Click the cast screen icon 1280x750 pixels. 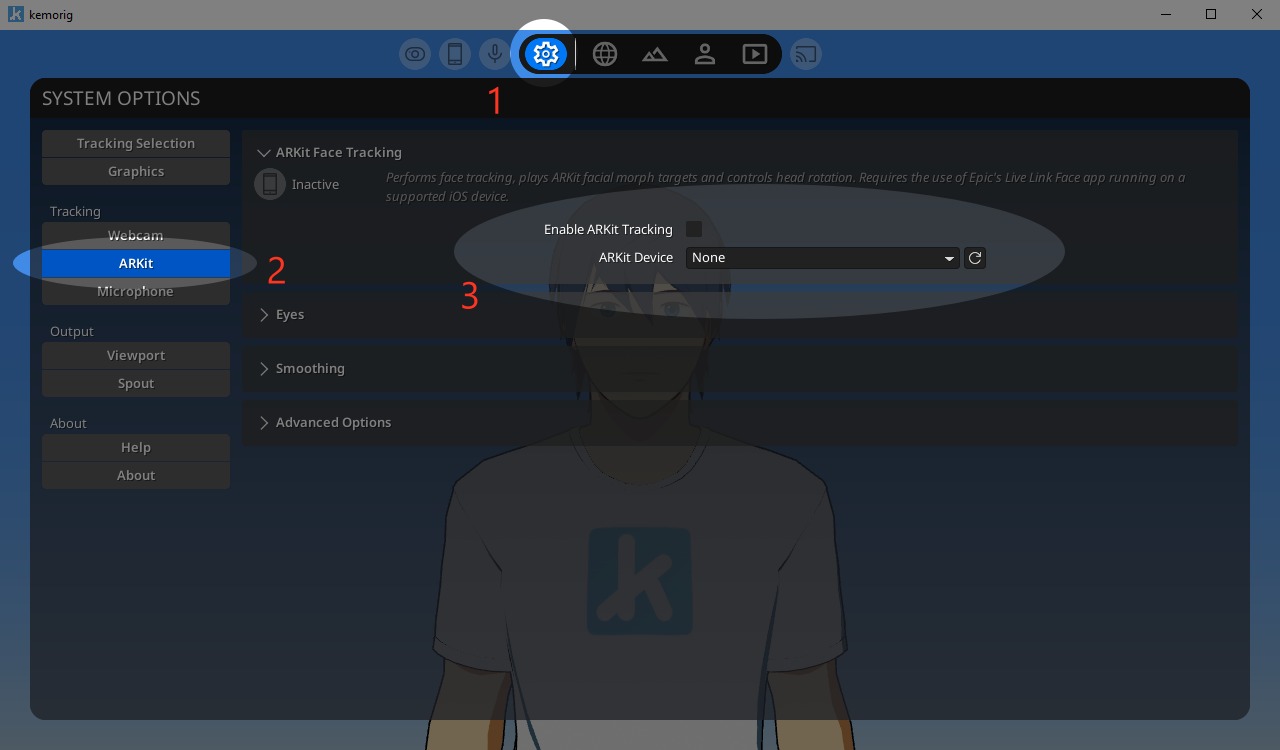pos(806,54)
